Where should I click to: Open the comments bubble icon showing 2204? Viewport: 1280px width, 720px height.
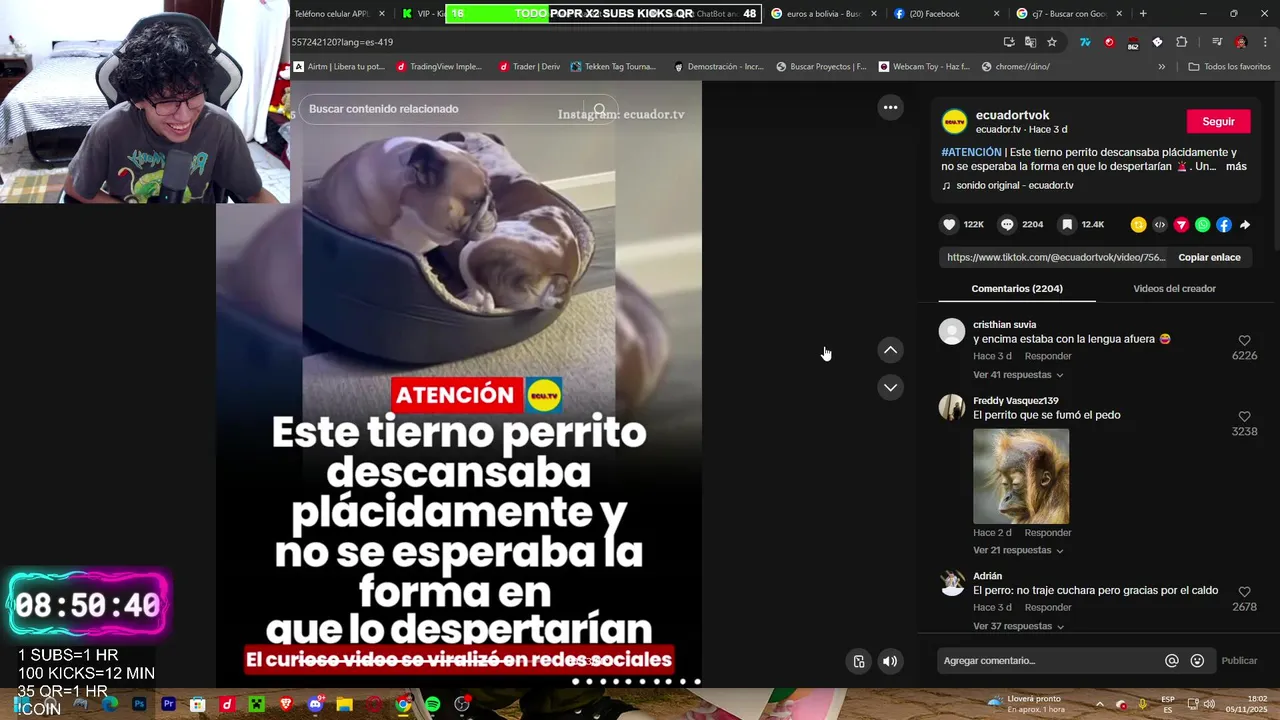point(1008,225)
